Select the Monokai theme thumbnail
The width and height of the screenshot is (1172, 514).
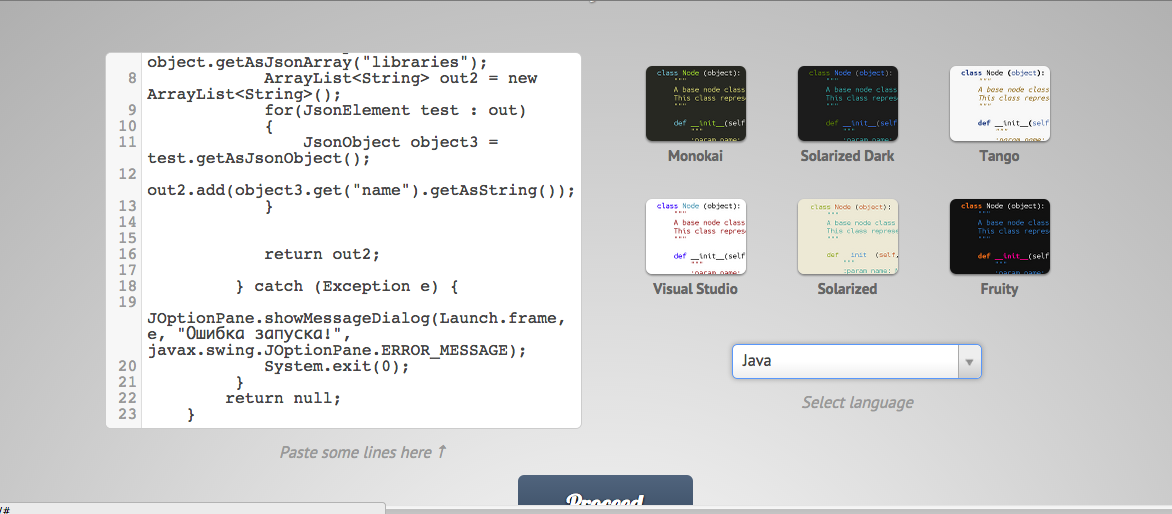coord(696,103)
